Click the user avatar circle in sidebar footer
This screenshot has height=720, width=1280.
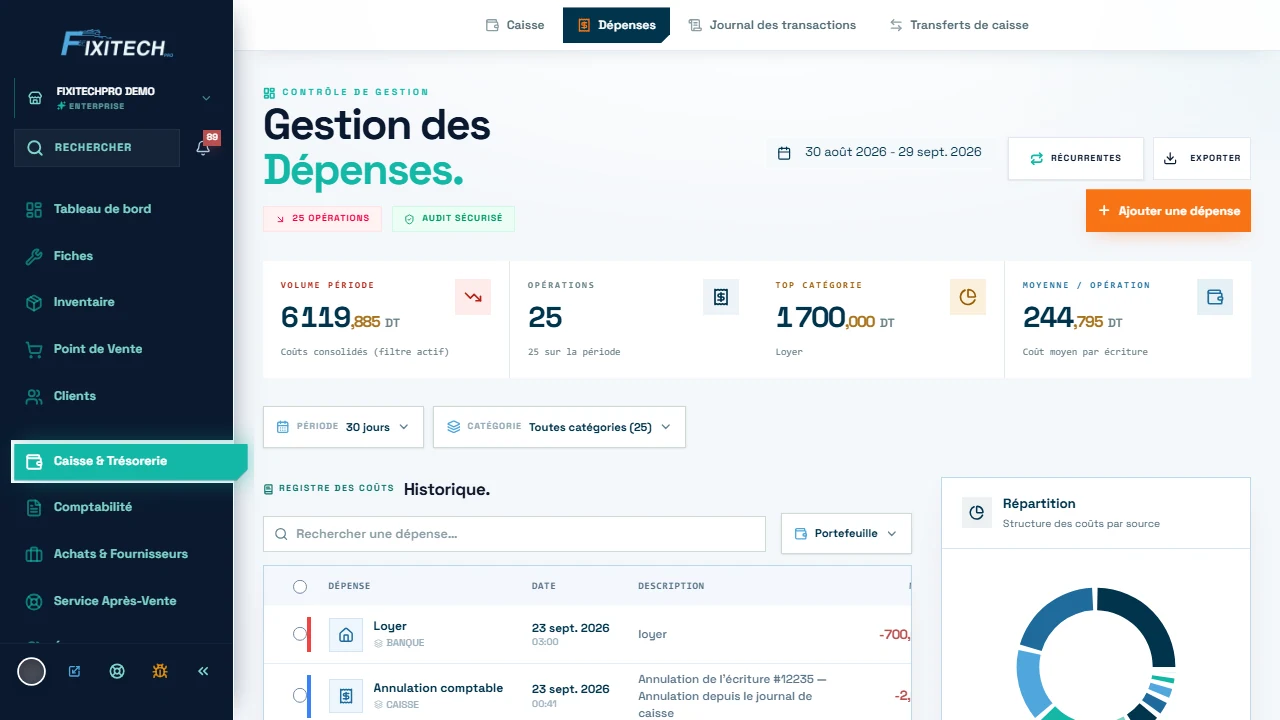(32, 671)
